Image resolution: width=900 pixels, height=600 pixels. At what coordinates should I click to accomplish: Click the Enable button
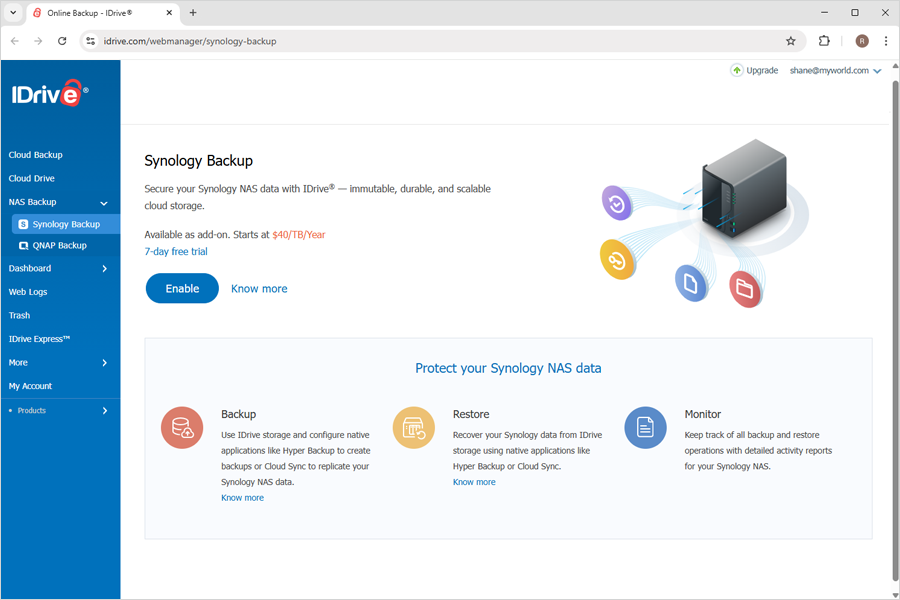(x=182, y=288)
